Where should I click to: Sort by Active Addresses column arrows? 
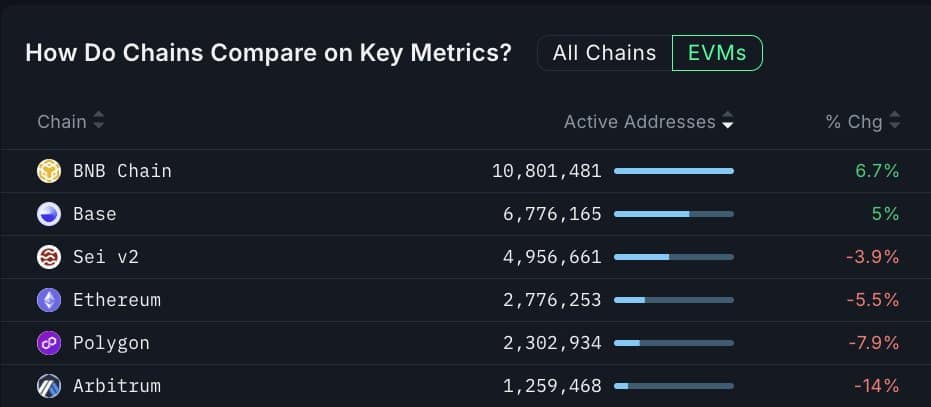(x=728, y=122)
